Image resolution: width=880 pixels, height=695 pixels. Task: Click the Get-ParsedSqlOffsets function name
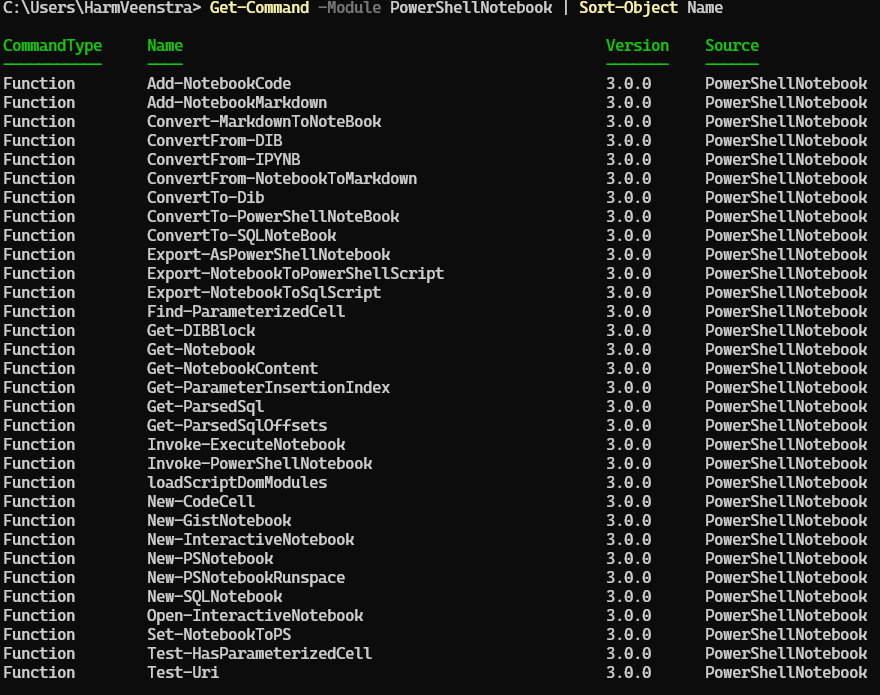click(237, 426)
